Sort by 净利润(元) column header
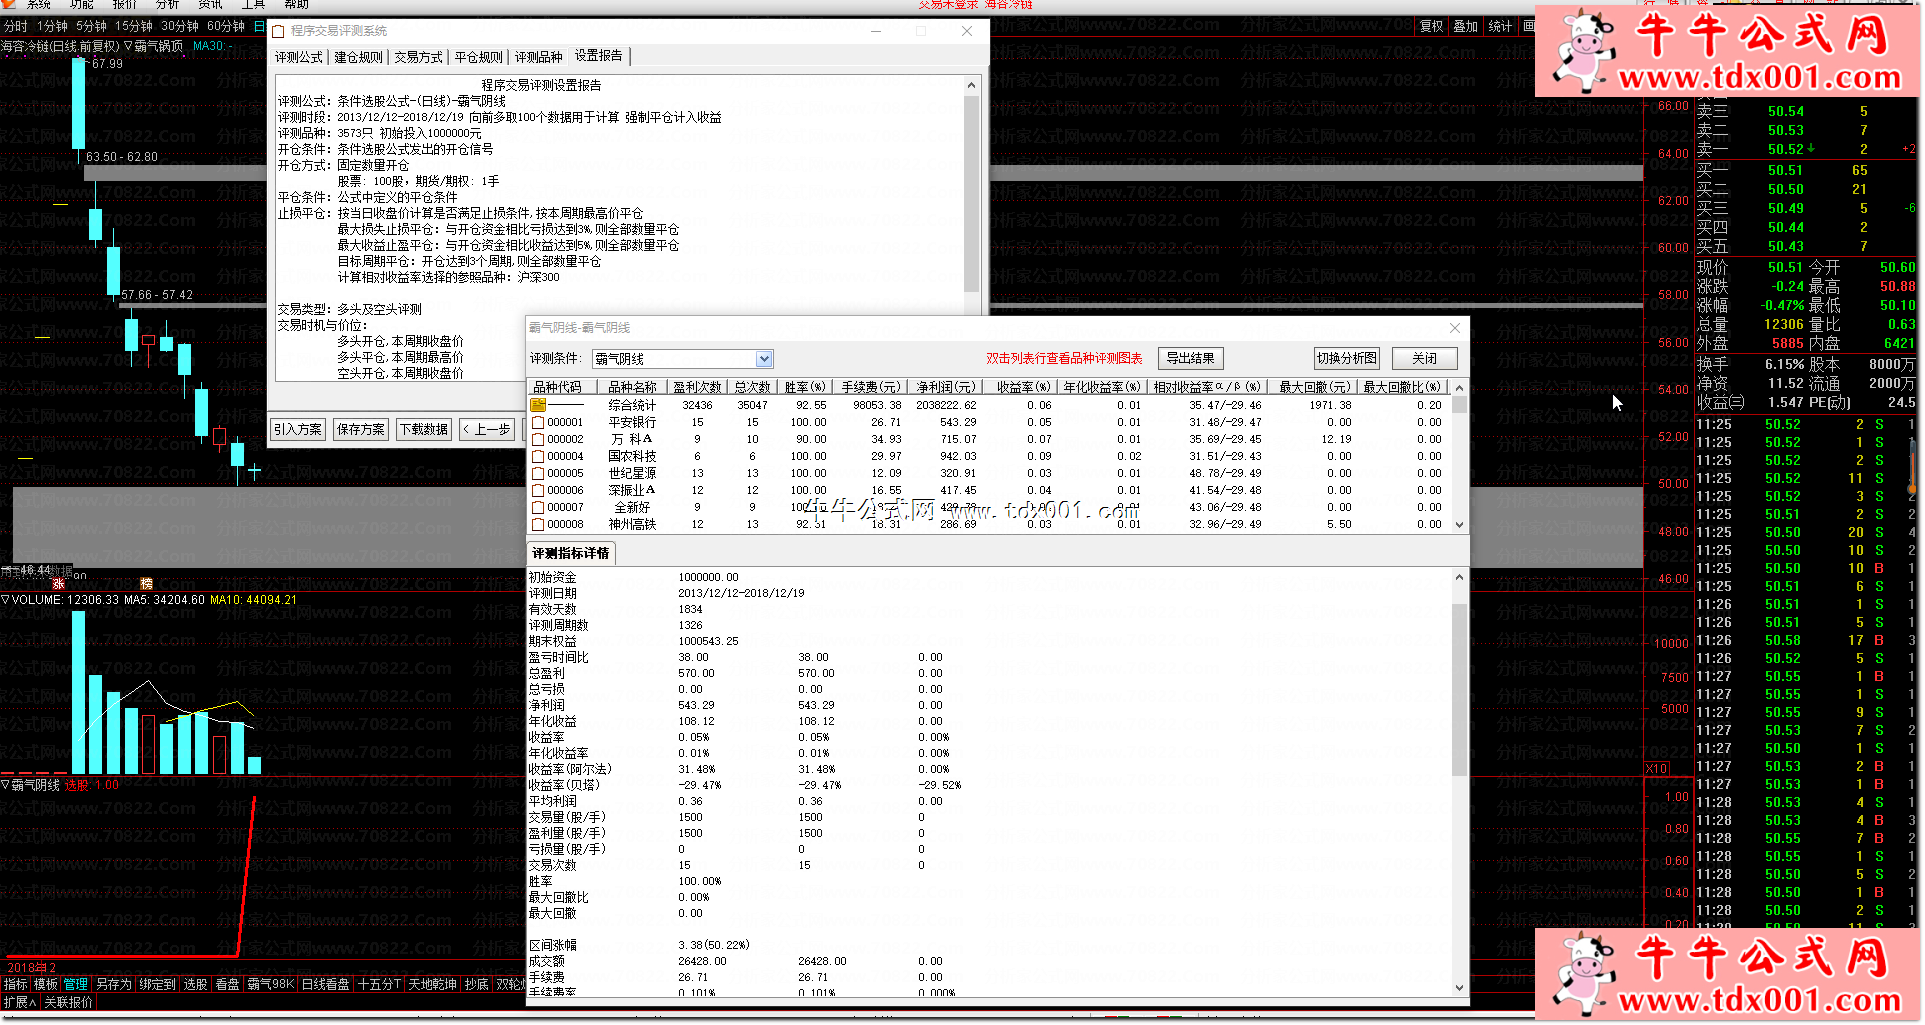This screenshot has height=1025, width=1925. pos(945,387)
